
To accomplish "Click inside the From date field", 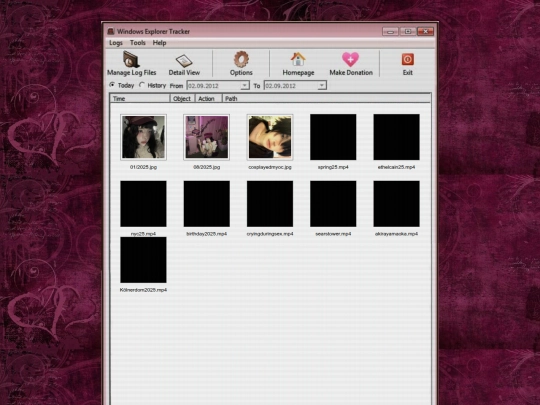I will [214, 85].
